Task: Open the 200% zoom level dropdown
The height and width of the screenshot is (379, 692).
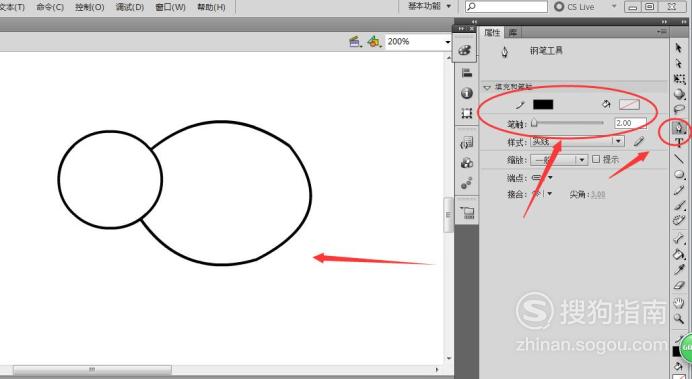Action: click(418, 42)
